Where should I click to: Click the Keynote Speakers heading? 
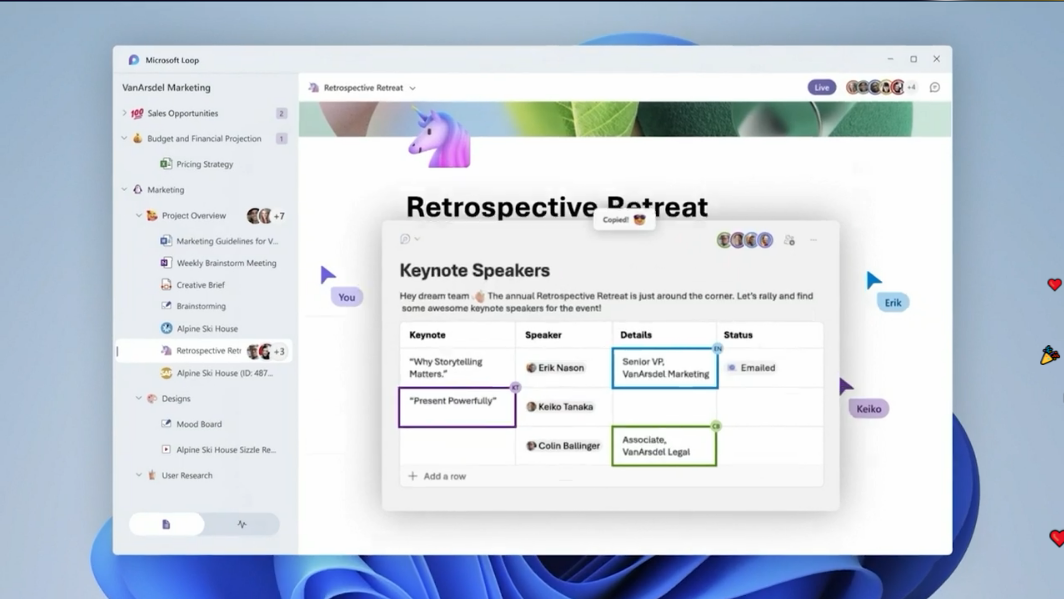(x=474, y=271)
